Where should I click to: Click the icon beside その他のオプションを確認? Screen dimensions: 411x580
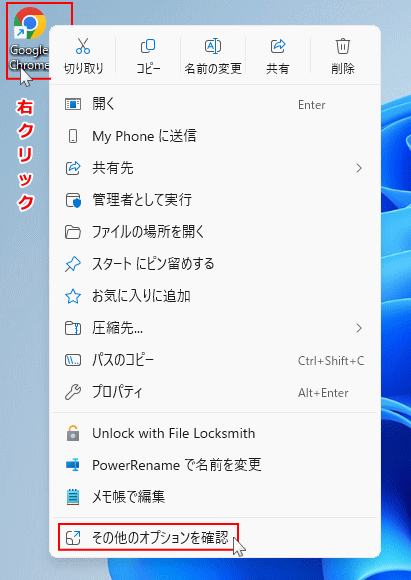click(x=73, y=538)
